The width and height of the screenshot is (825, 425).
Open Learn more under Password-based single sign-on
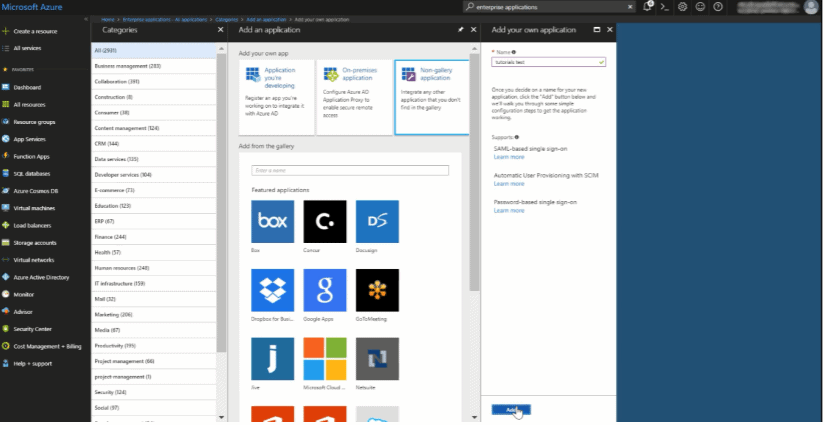tap(509, 210)
